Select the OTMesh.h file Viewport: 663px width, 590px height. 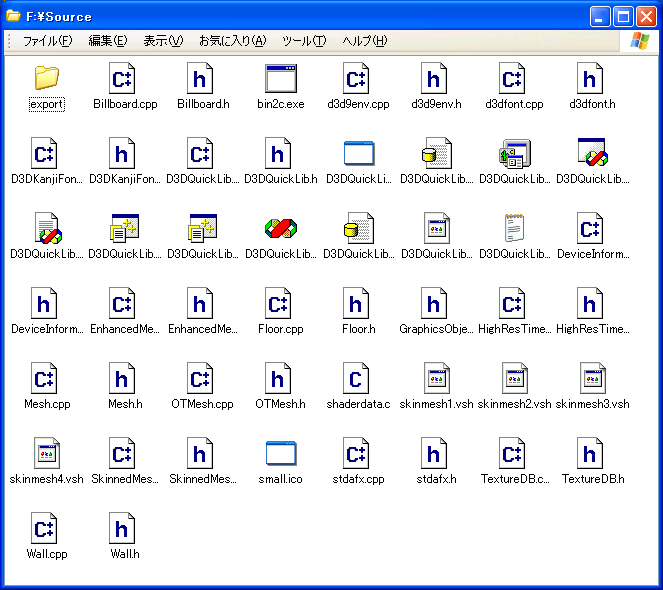[279, 379]
